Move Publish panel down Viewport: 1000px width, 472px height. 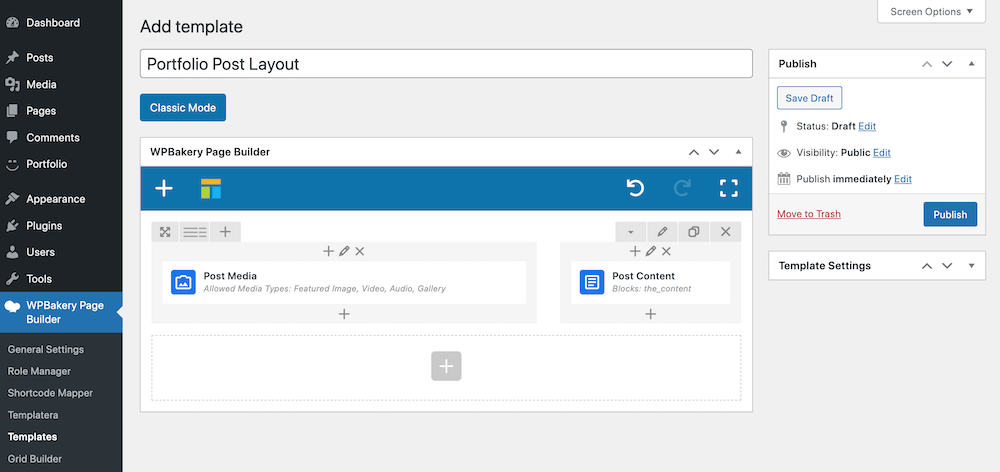(947, 64)
